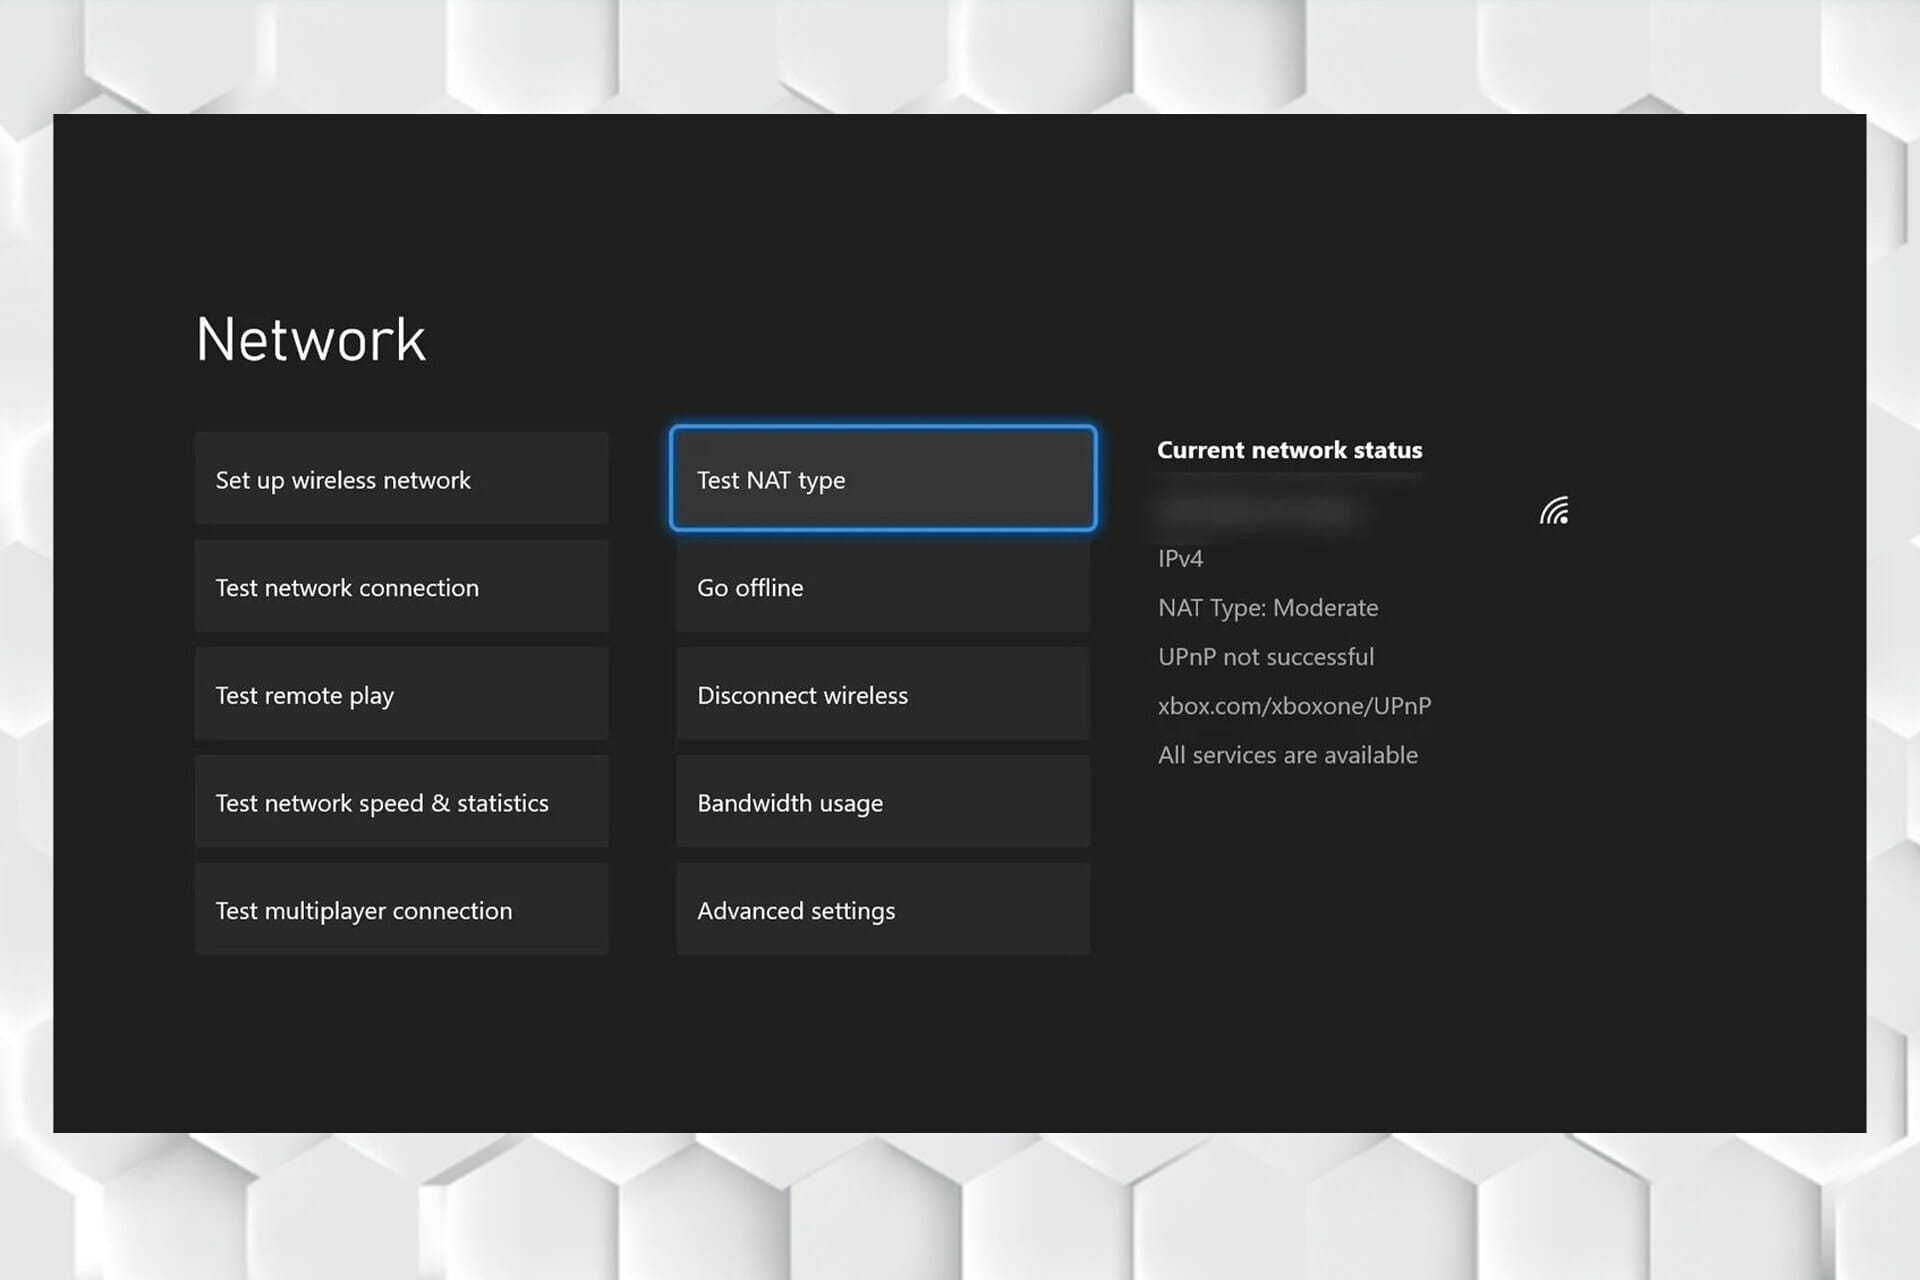Run Test network connection

coord(401,587)
